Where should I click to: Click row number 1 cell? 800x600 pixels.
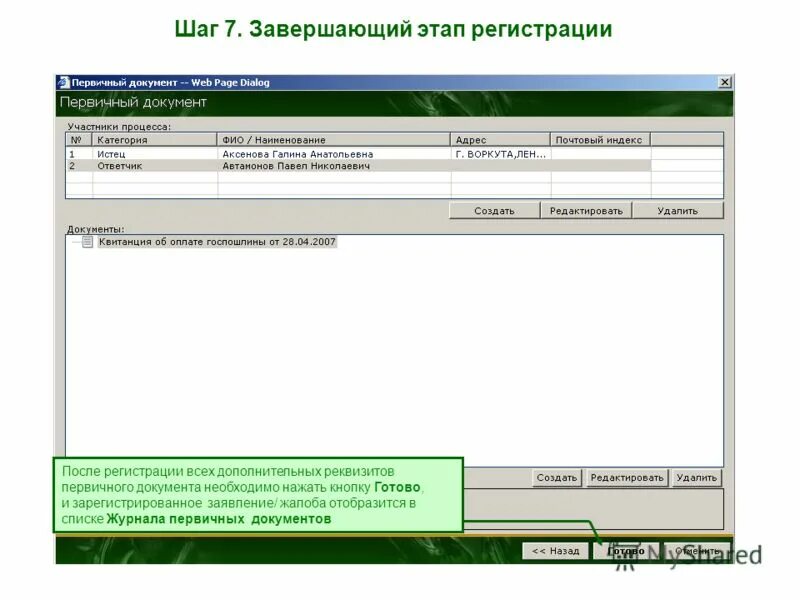coord(79,154)
